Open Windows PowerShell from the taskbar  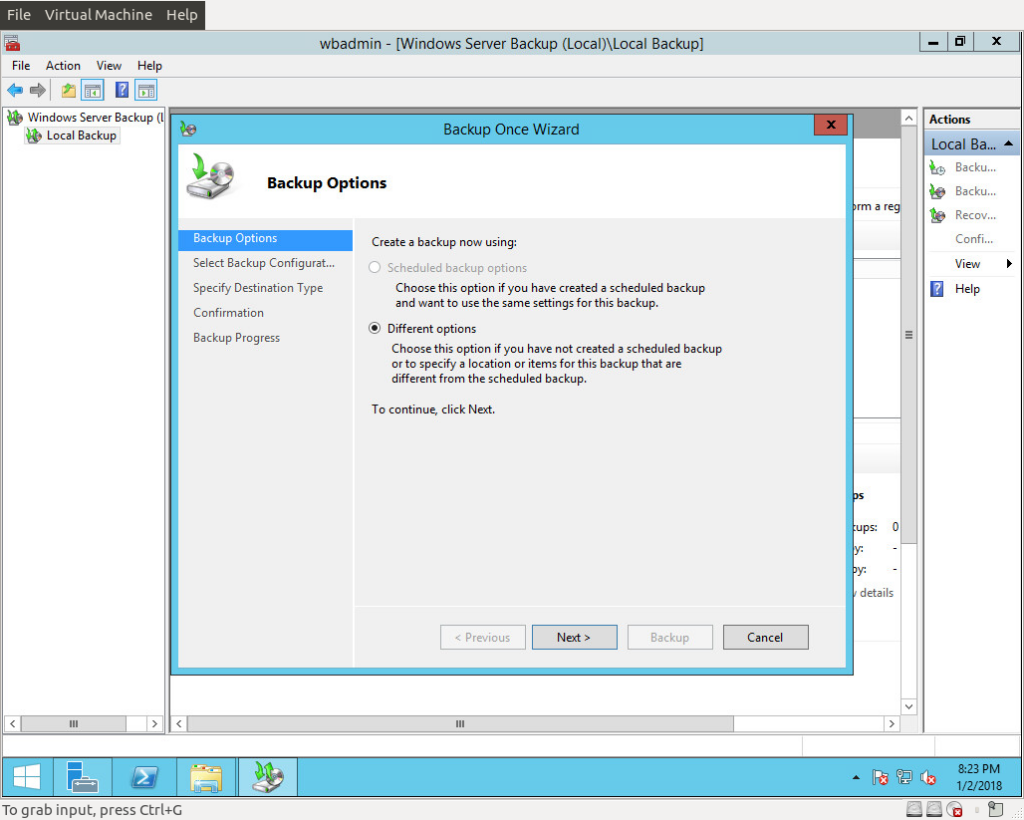[x=144, y=777]
